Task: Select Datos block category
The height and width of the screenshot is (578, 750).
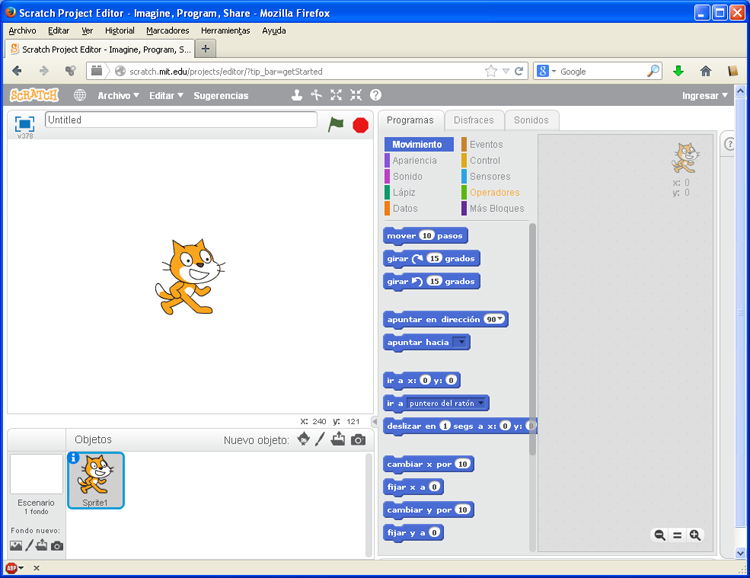Action: coord(405,209)
